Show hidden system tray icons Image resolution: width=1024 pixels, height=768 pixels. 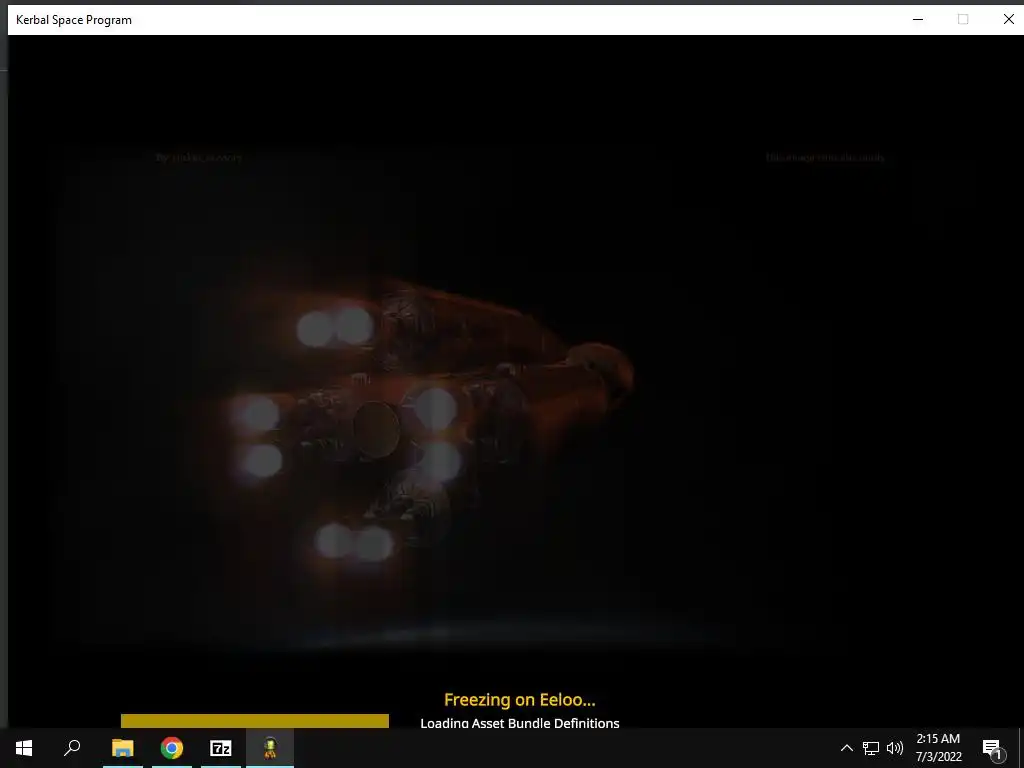[x=846, y=748]
